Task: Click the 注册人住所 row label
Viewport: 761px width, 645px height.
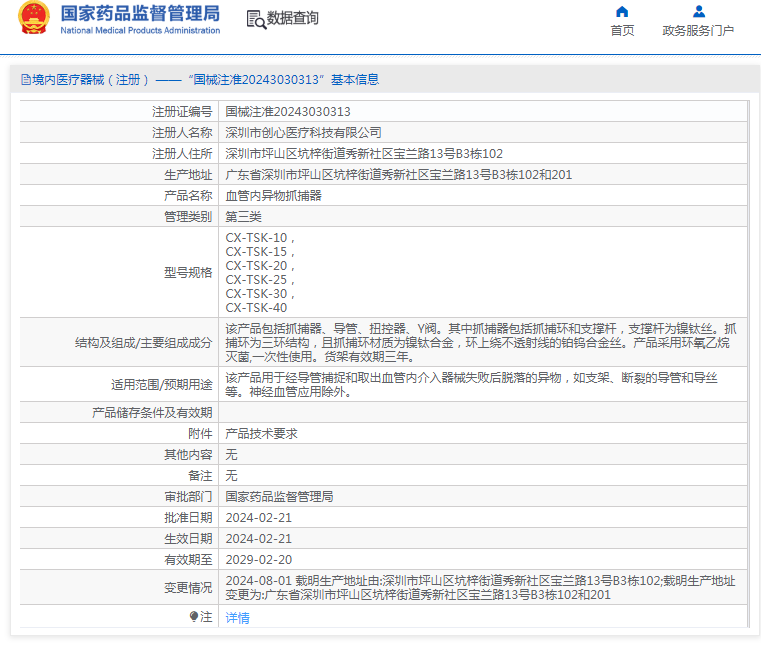Action: click(x=182, y=154)
